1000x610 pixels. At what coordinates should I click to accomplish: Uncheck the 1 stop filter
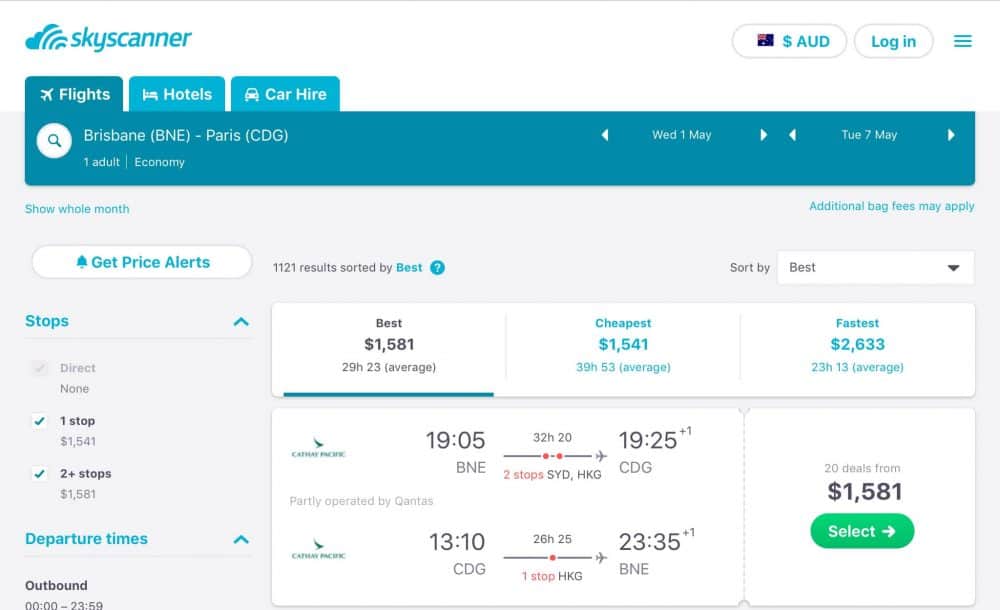40,421
